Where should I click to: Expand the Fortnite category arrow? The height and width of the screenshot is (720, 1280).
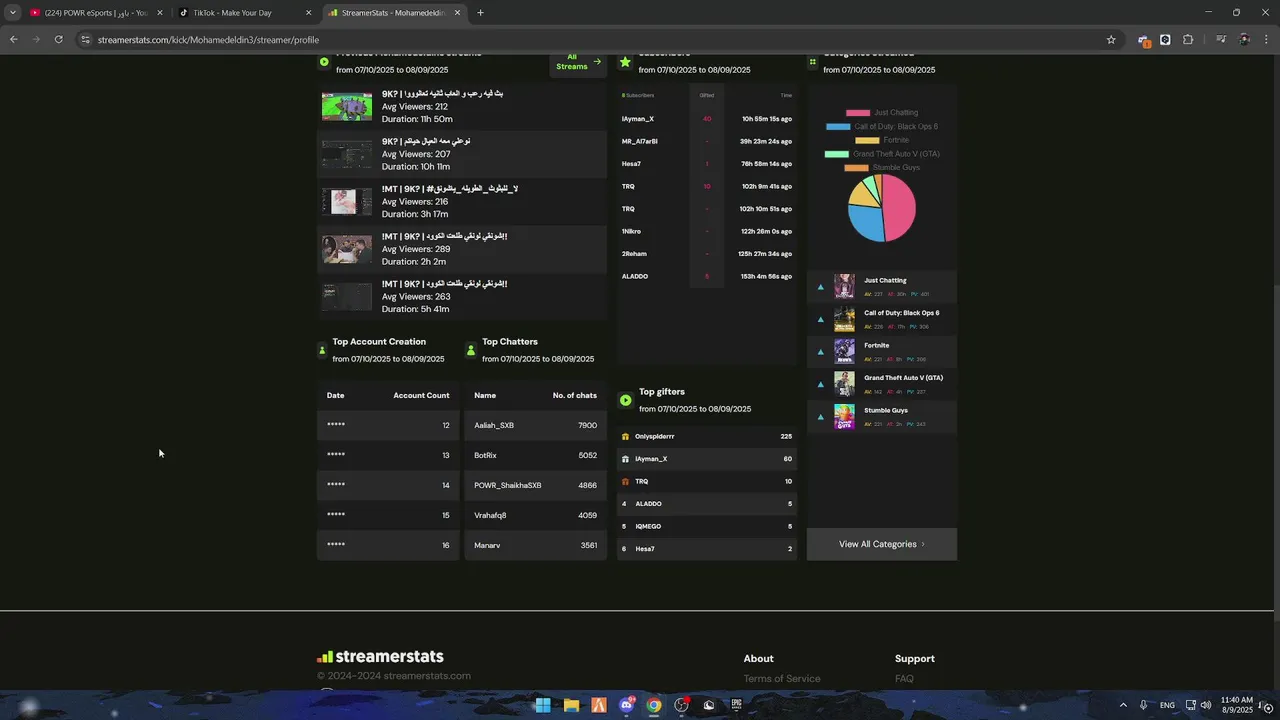[821, 352]
